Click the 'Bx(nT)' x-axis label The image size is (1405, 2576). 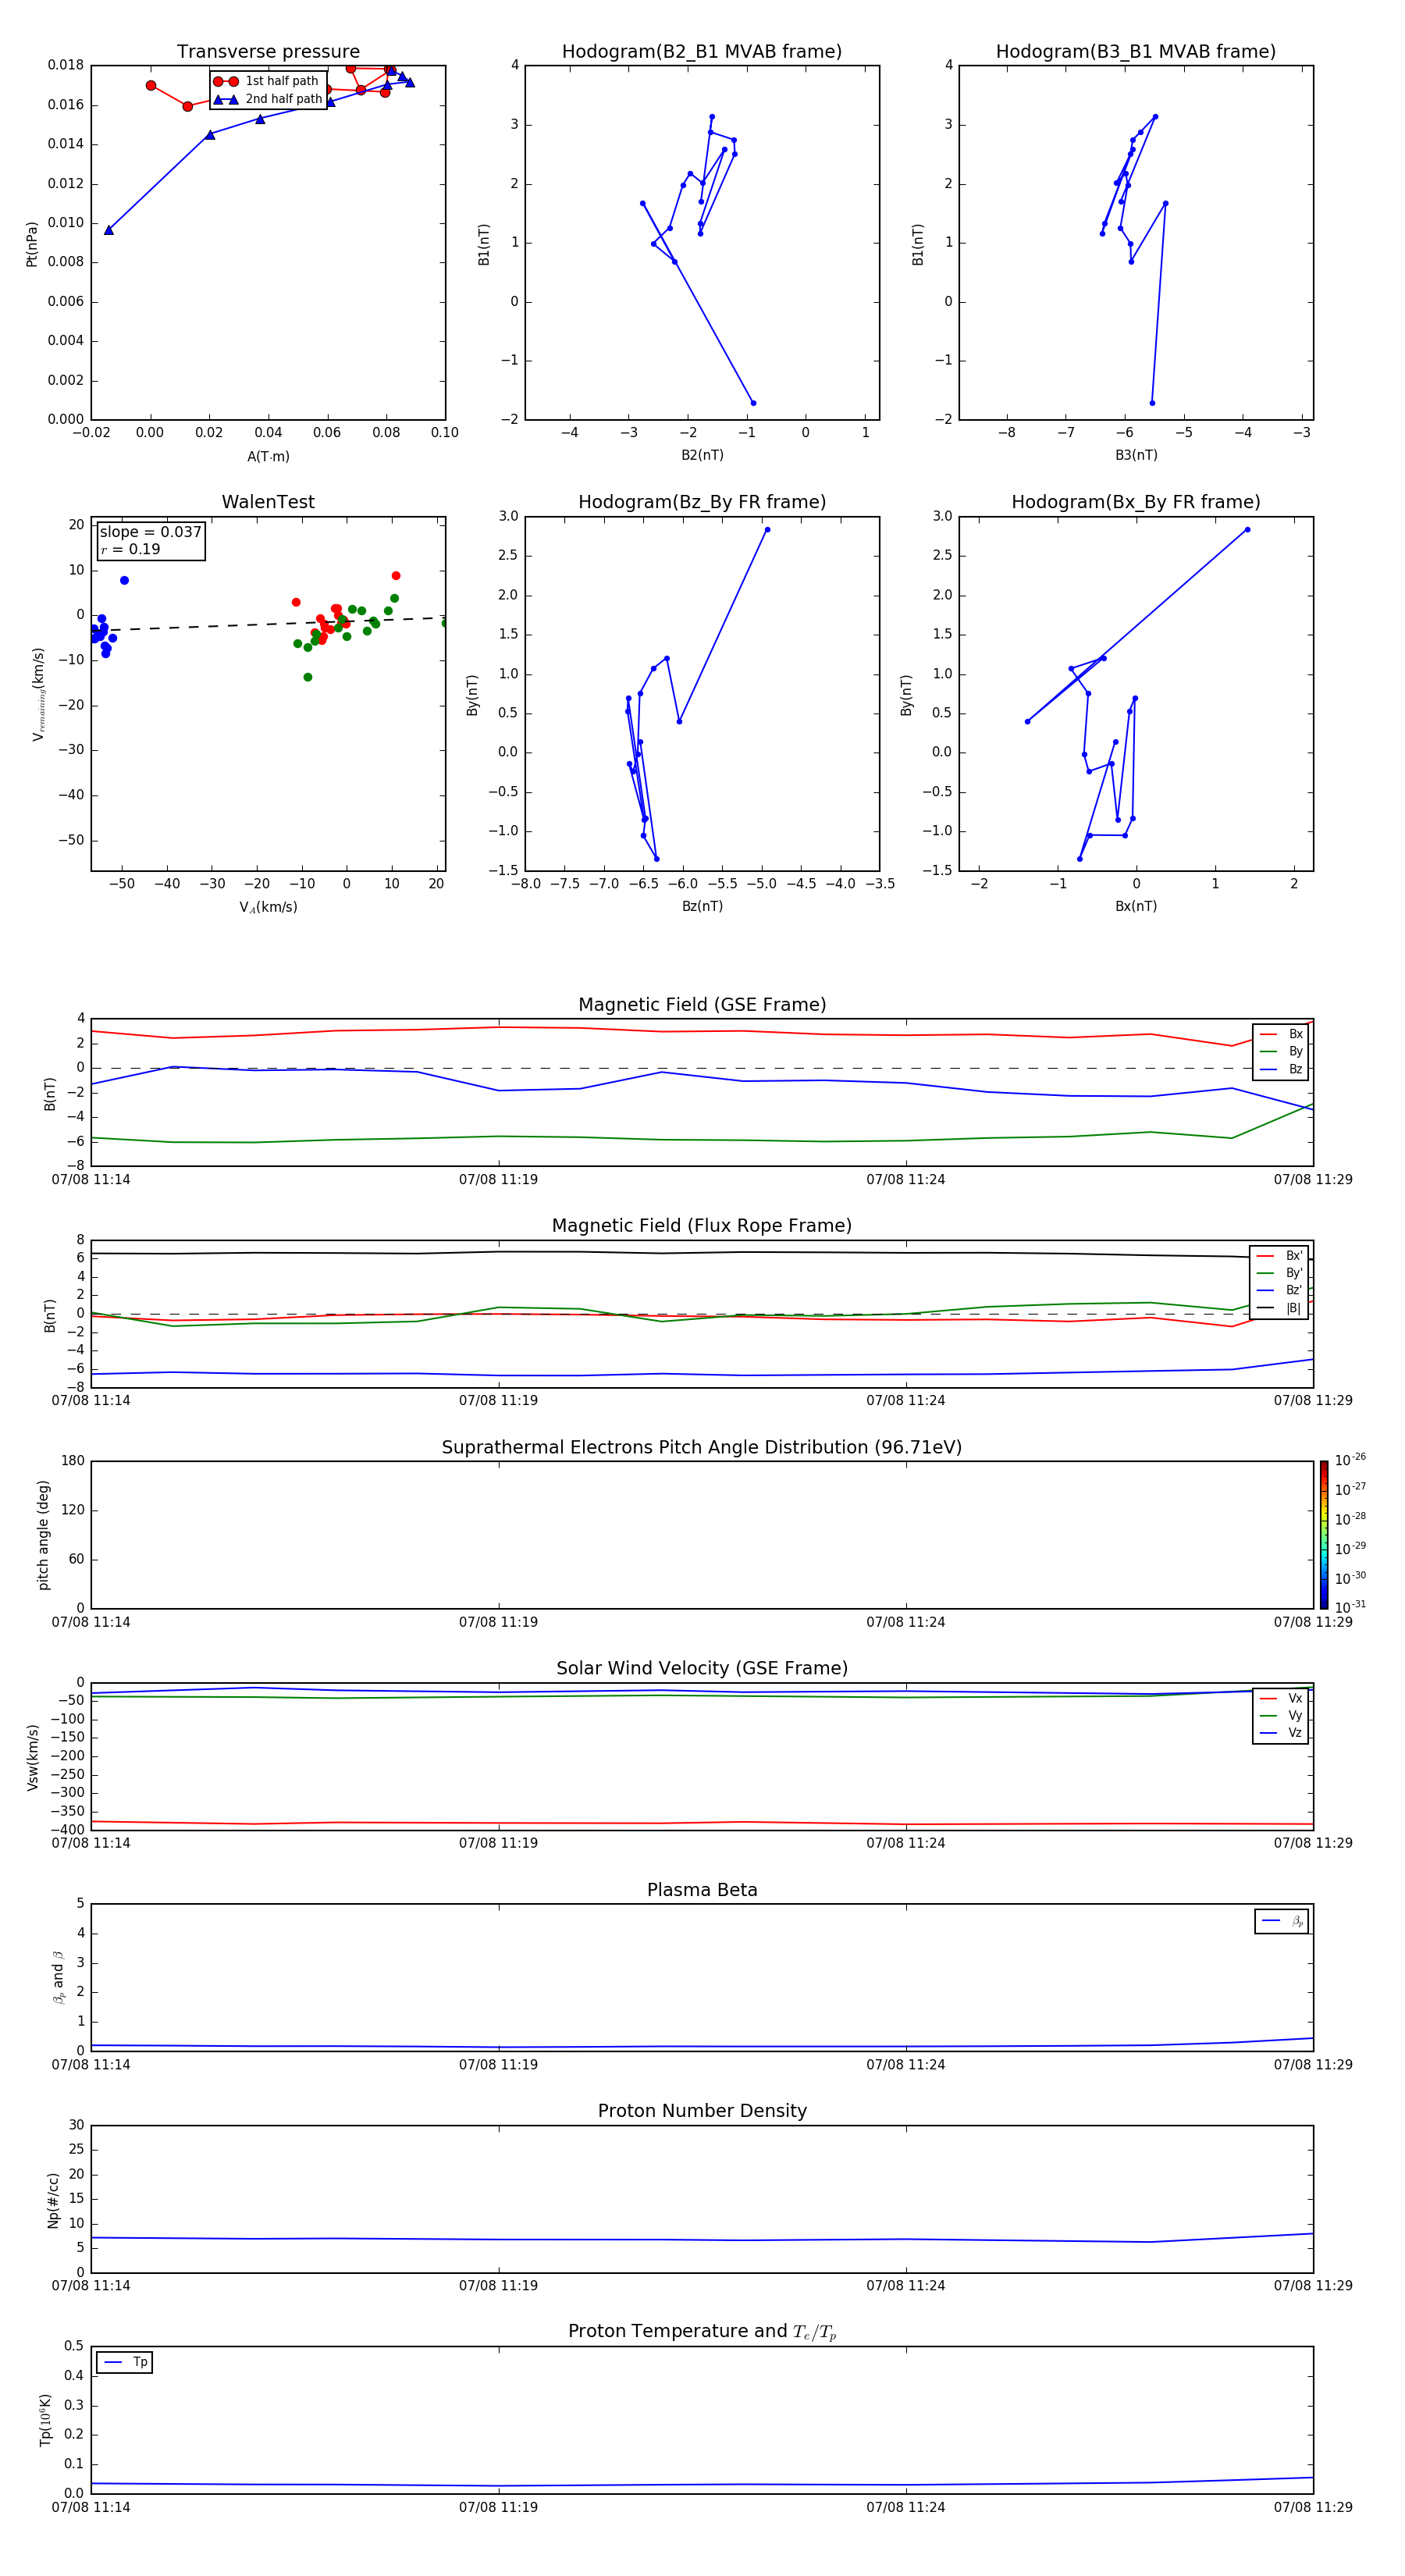click(1136, 906)
